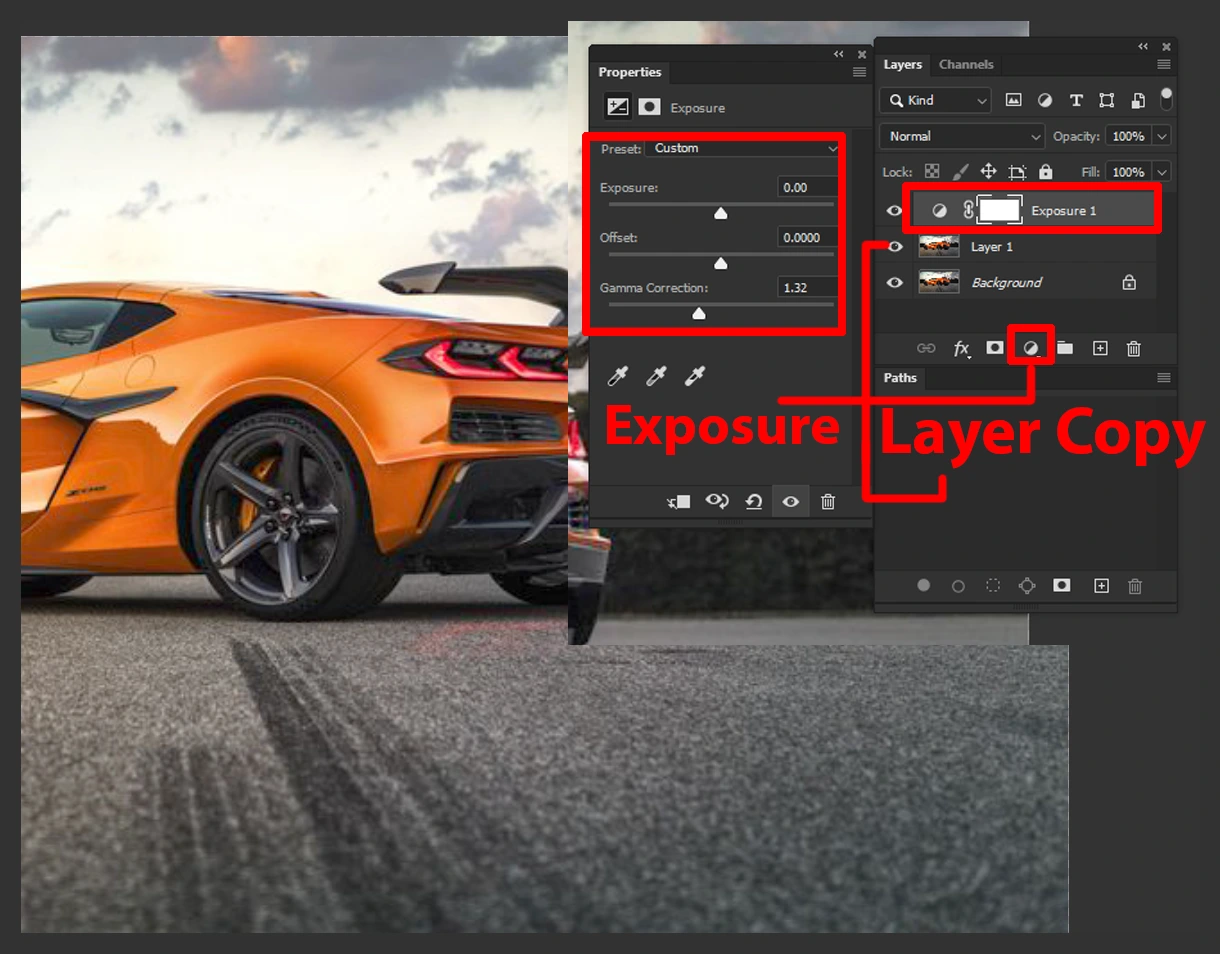Toggle adjustment visibility eye in Properties
1220x954 pixels.
(x=790, y=502)
